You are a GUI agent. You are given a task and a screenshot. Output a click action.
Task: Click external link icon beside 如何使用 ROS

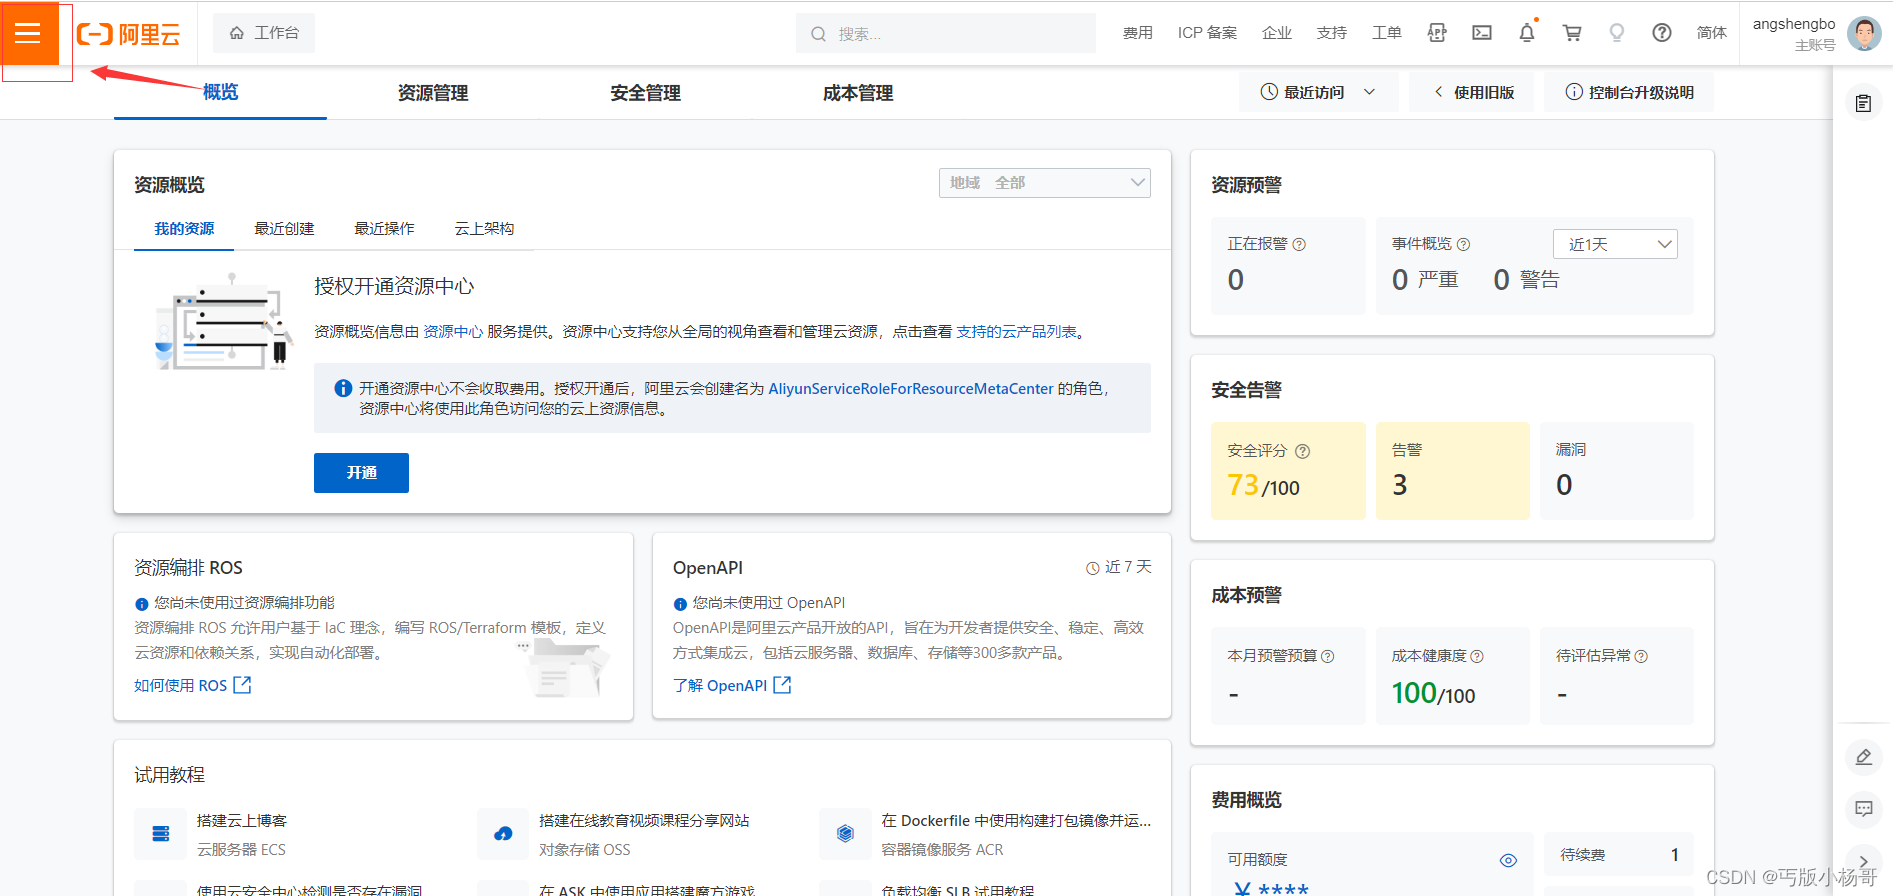point(242,685)
